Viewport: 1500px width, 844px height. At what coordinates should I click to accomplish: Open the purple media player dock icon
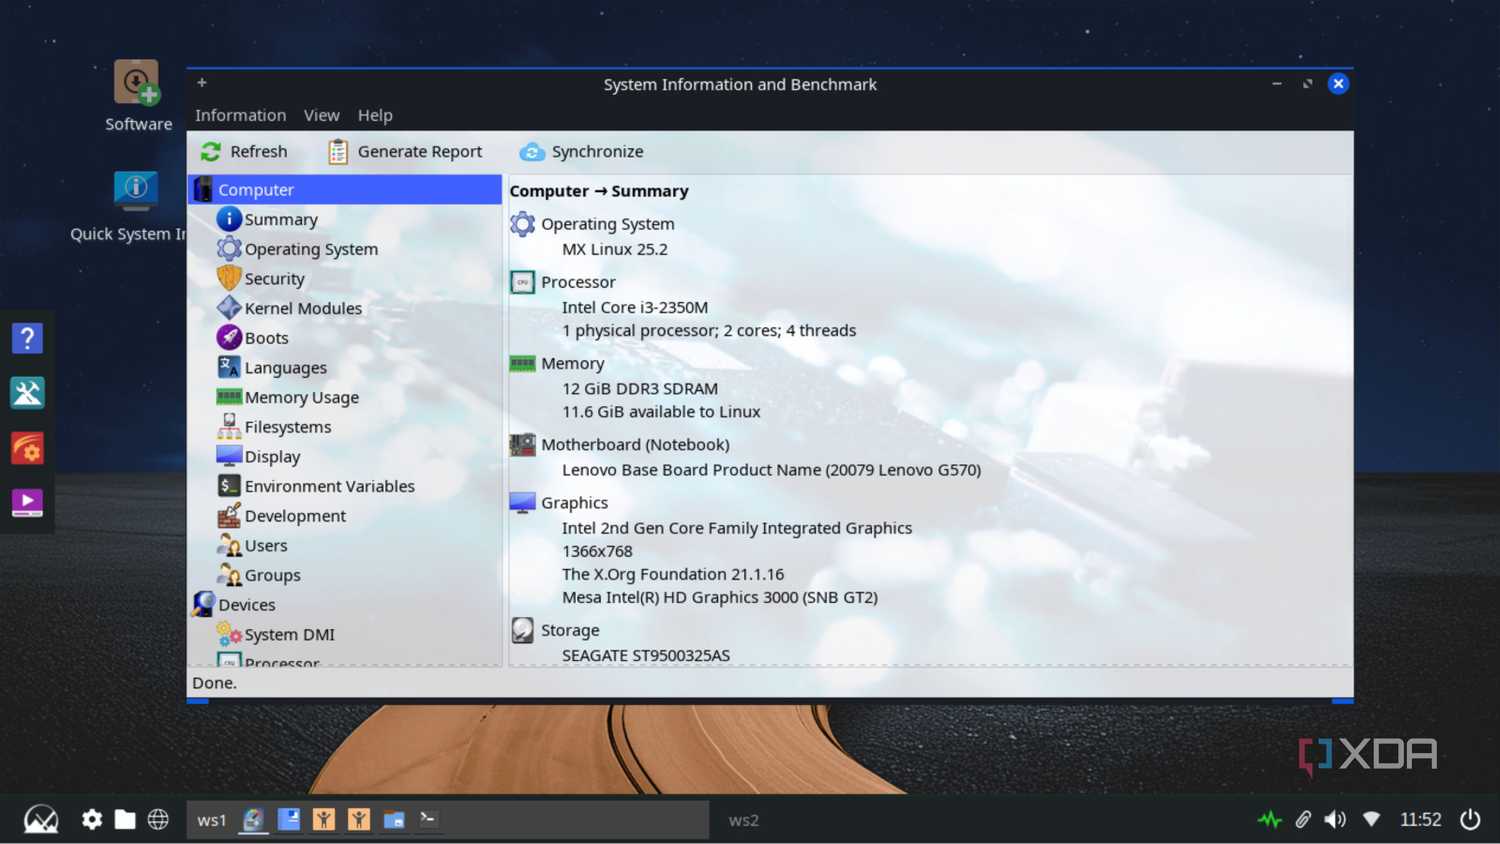(27, 502)
